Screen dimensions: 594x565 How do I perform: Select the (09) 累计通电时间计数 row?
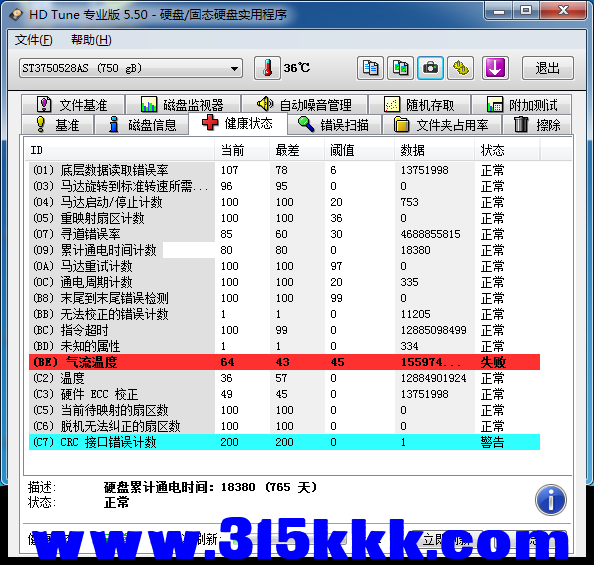pos(284,250)
